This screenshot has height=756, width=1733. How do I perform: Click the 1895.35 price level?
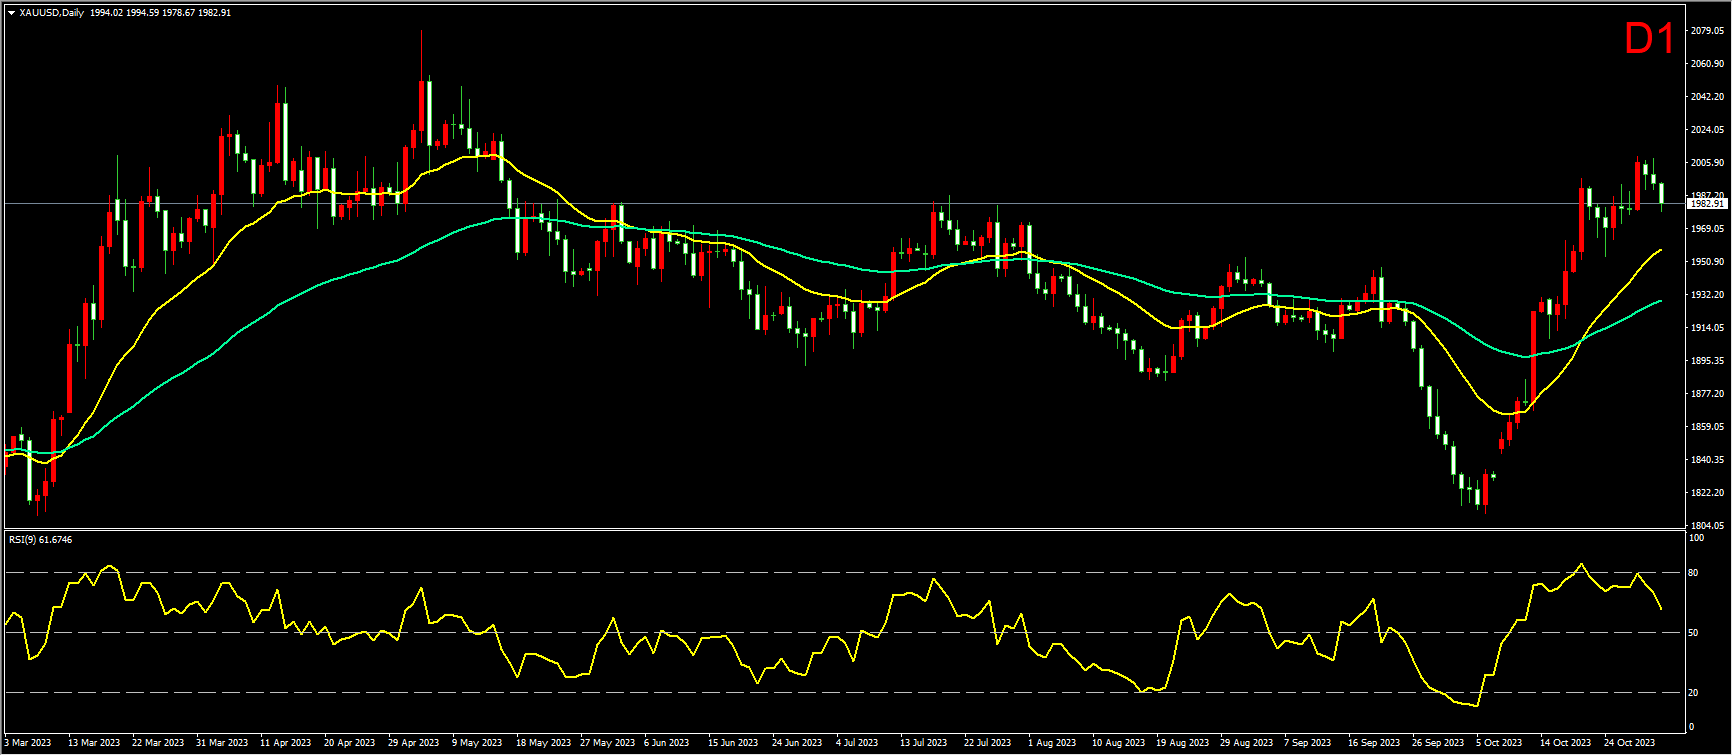click(1705, 361)
